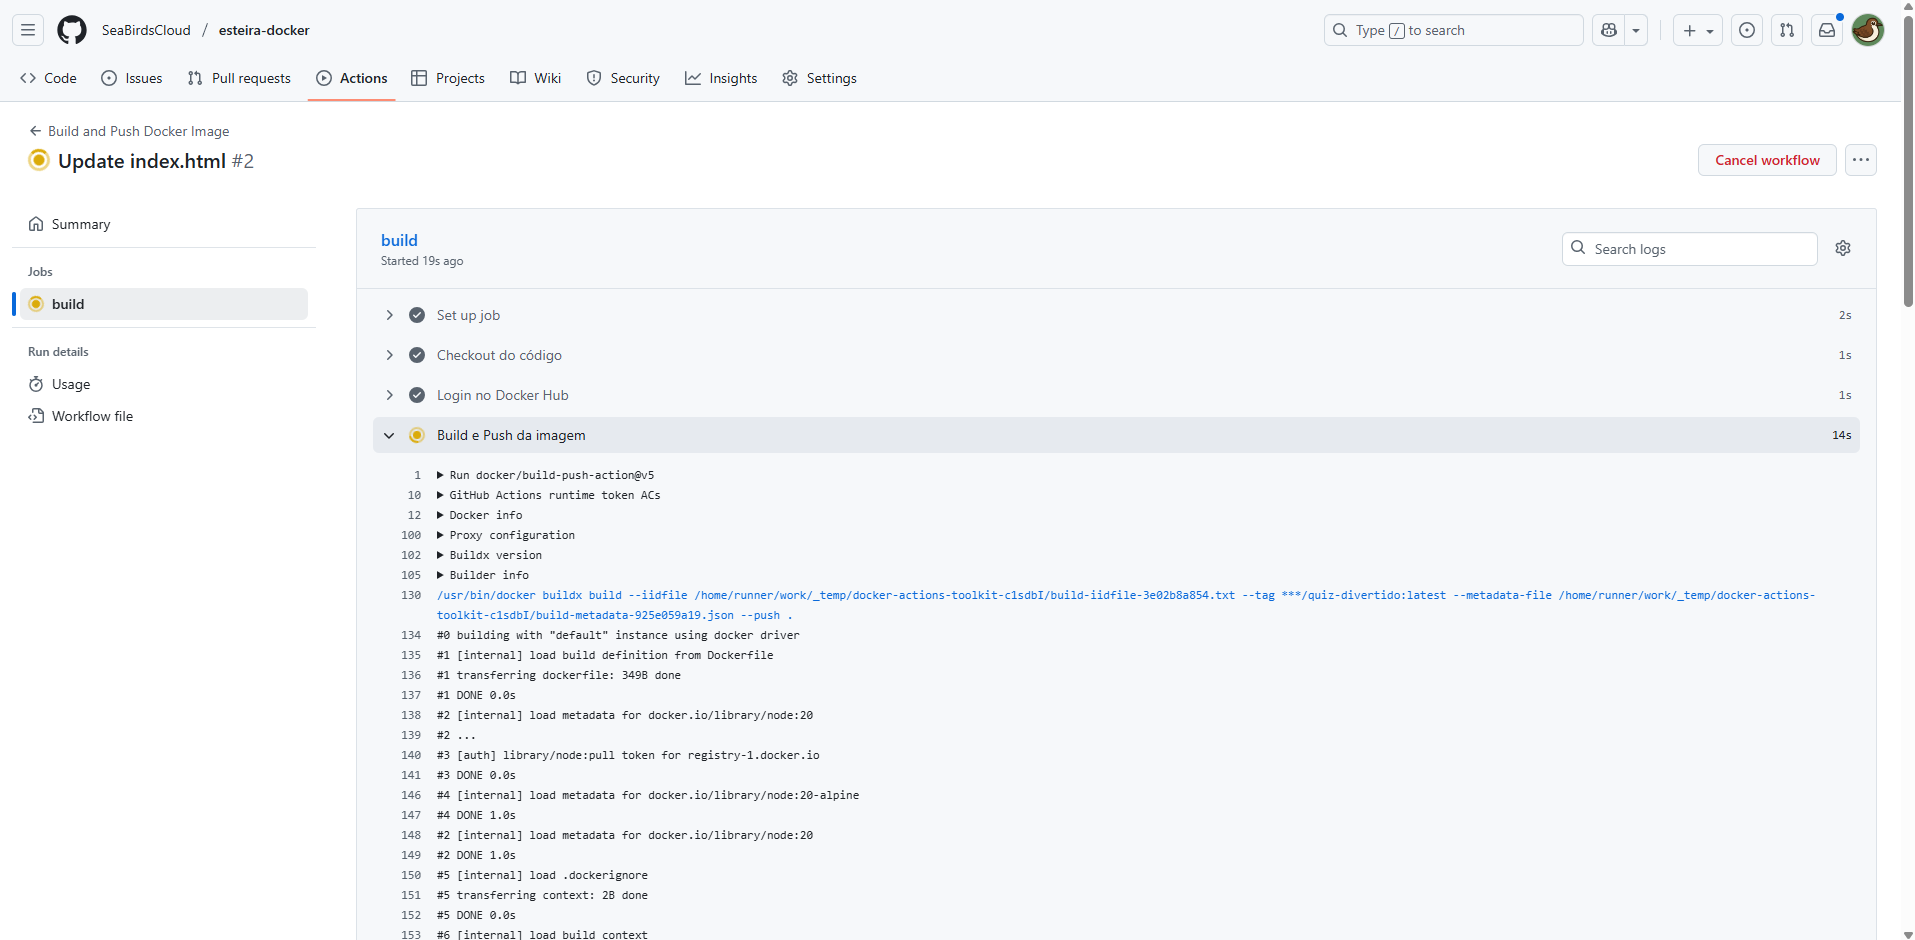Screen dimensions: 1915x940
Task: Open the Wiki tab
Action: pyautogui.click(x=536, y=78)
